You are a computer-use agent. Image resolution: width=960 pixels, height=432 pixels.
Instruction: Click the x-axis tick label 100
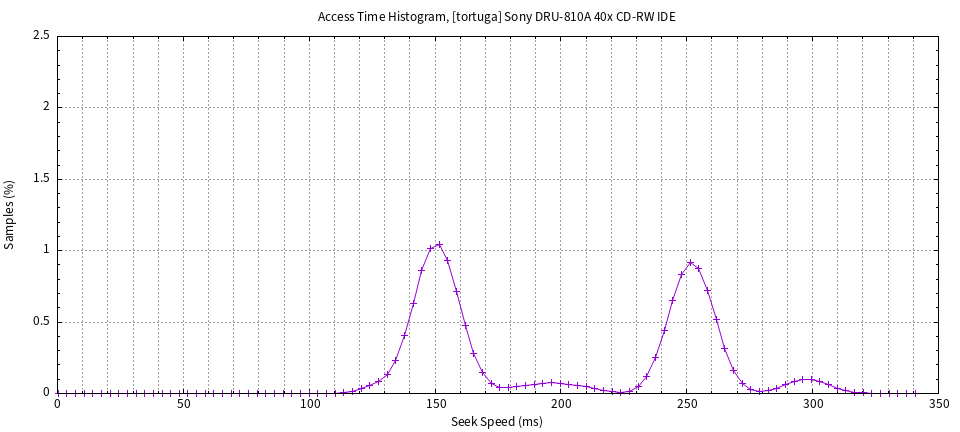pyautogui.click(x=309, y=404)
